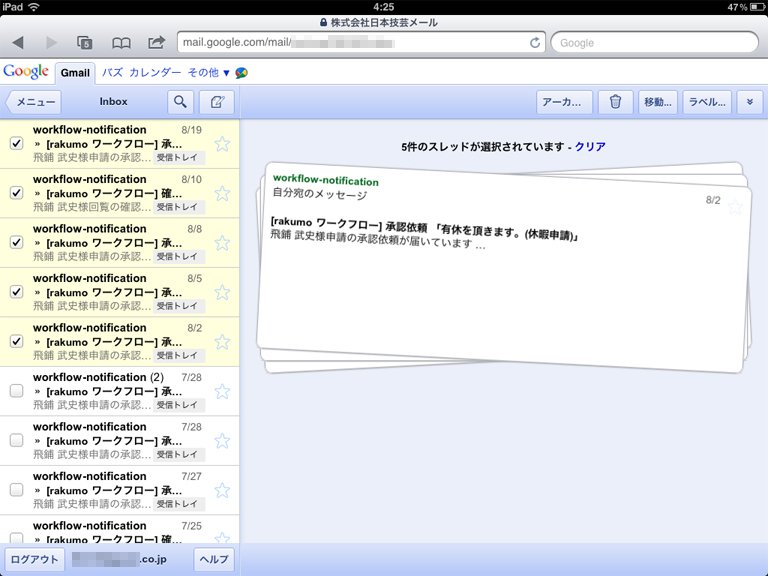Click the Google search field
The image size is (768, 576).
654,43
